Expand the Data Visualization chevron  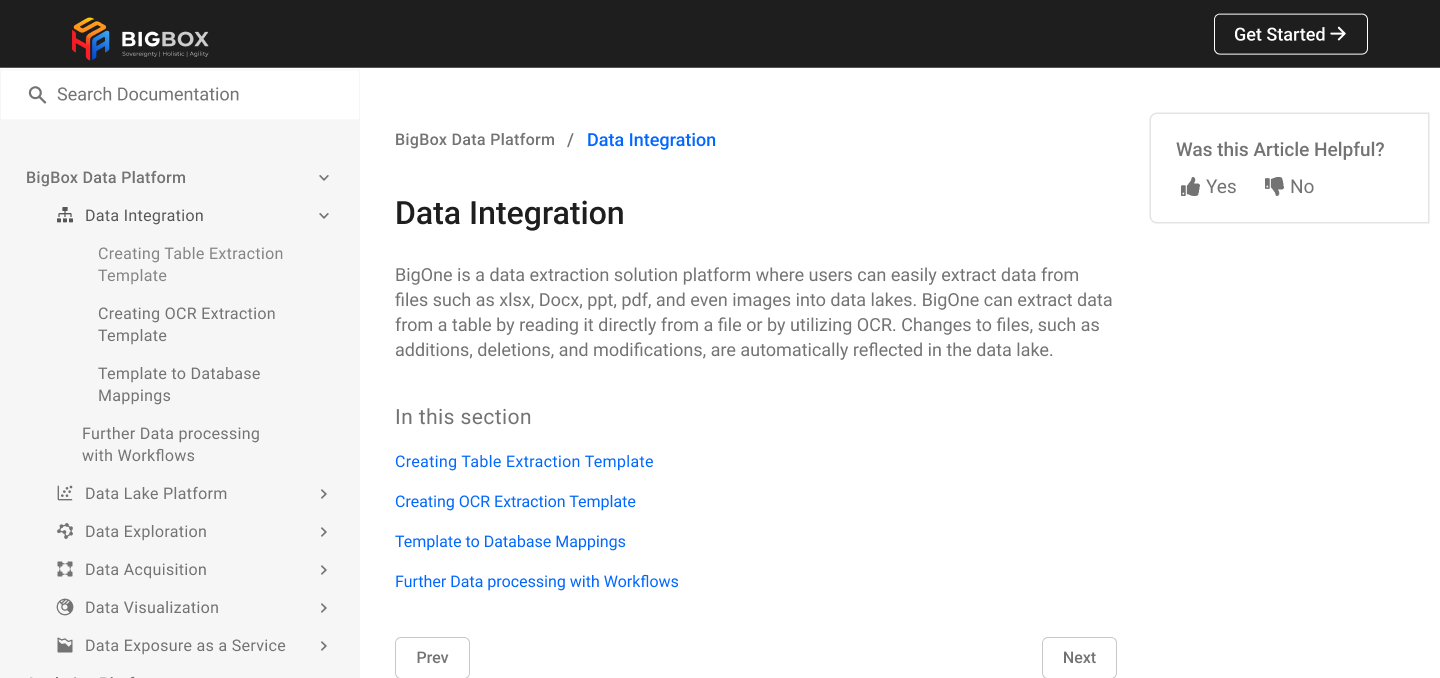tap(324, 608)
